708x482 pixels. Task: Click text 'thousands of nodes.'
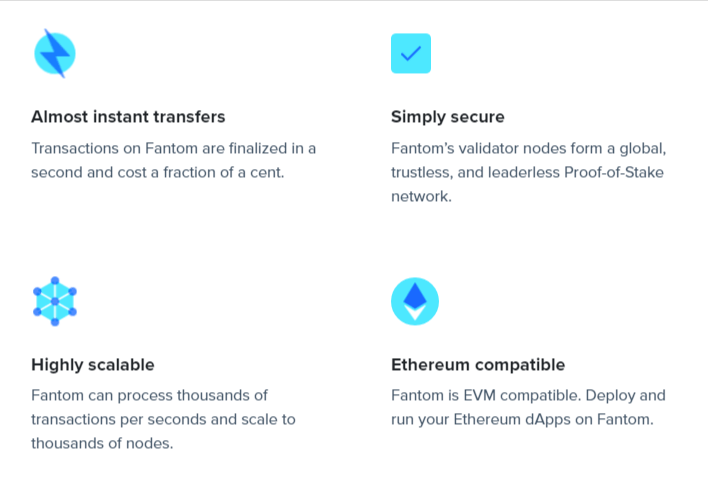coord(102,443)
